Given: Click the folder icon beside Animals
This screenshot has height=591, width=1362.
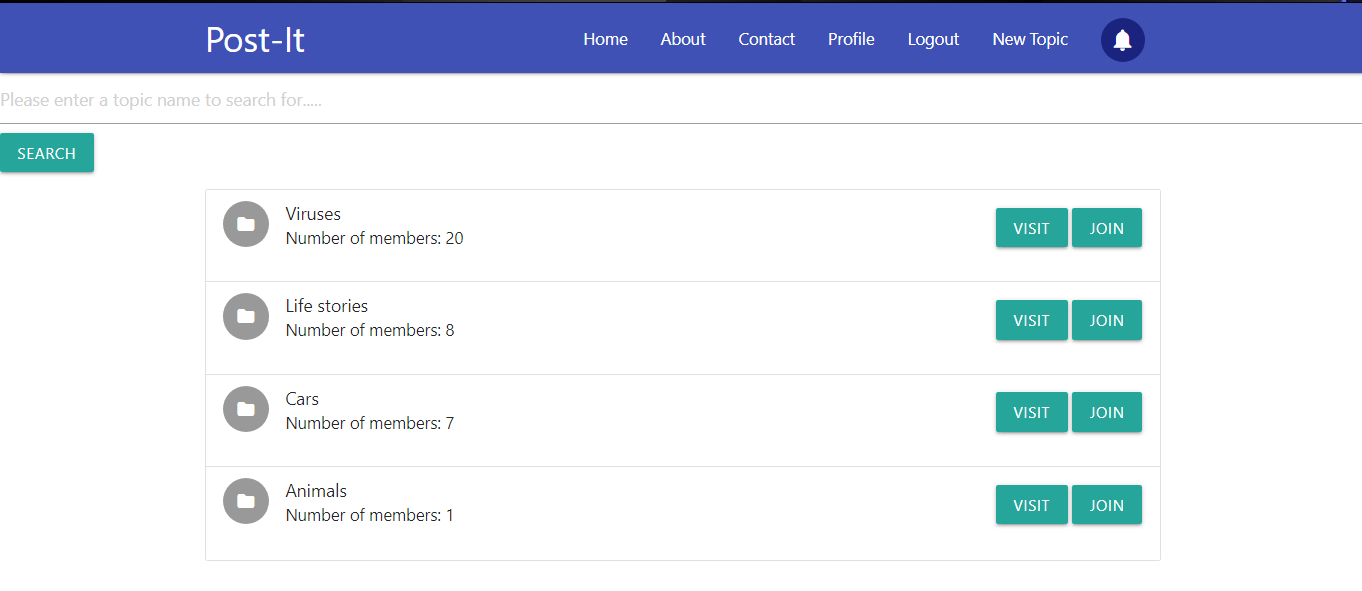Looking at the screenshot, I should point(246,501).
